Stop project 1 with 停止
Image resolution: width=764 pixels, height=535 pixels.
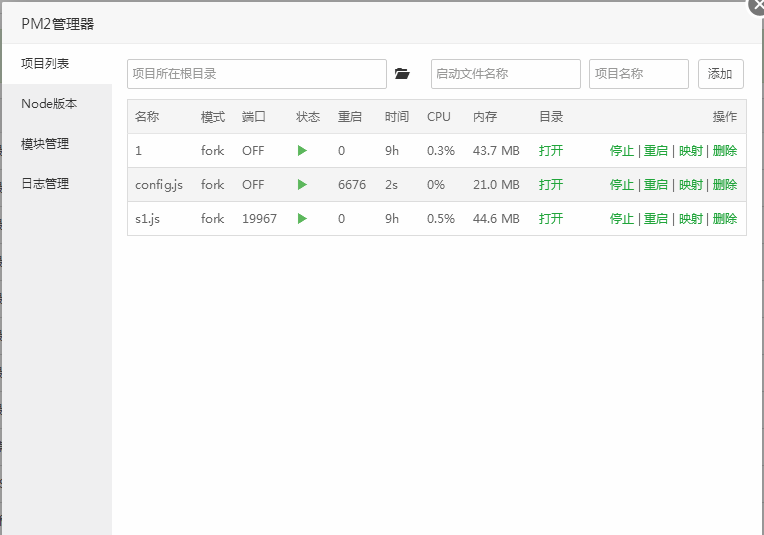622,151
